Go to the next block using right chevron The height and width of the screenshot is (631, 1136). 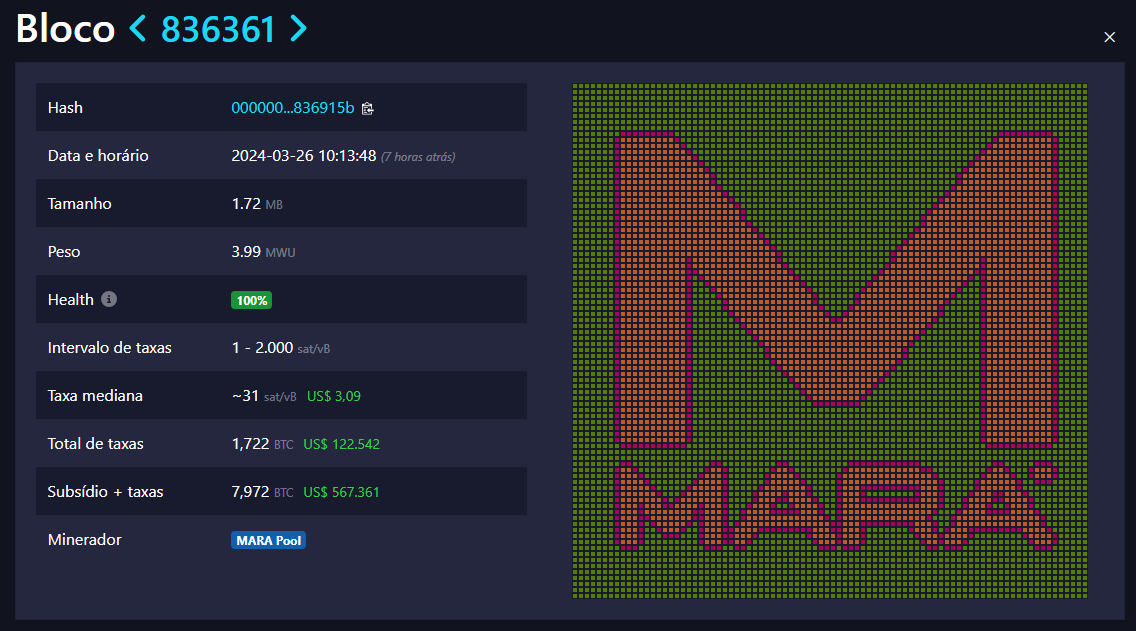tap(297, 30)
